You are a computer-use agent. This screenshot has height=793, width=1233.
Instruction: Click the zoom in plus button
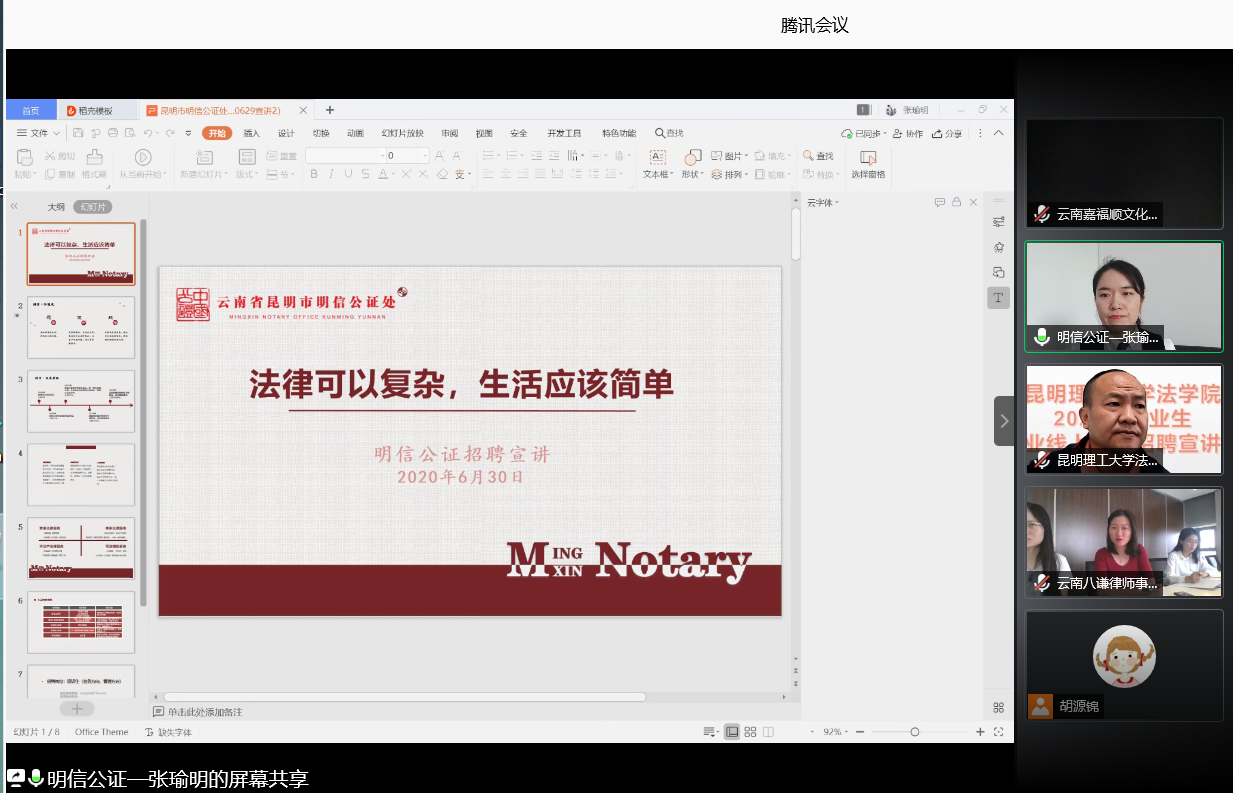980,732
